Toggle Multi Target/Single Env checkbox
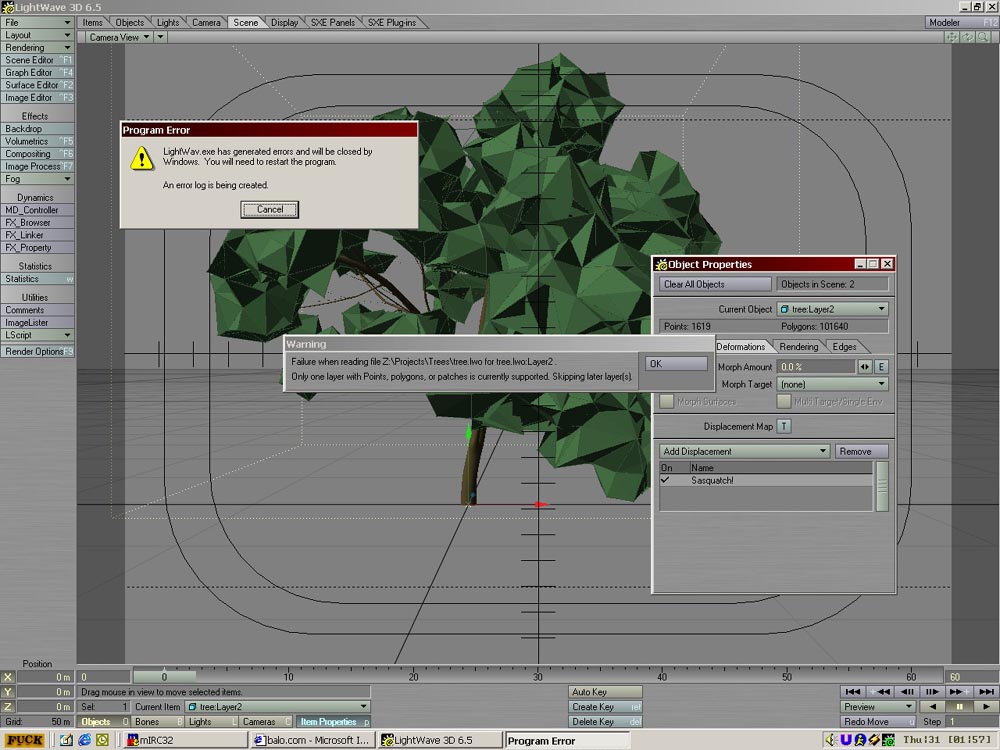1000x750 pixels. point(784,401)
